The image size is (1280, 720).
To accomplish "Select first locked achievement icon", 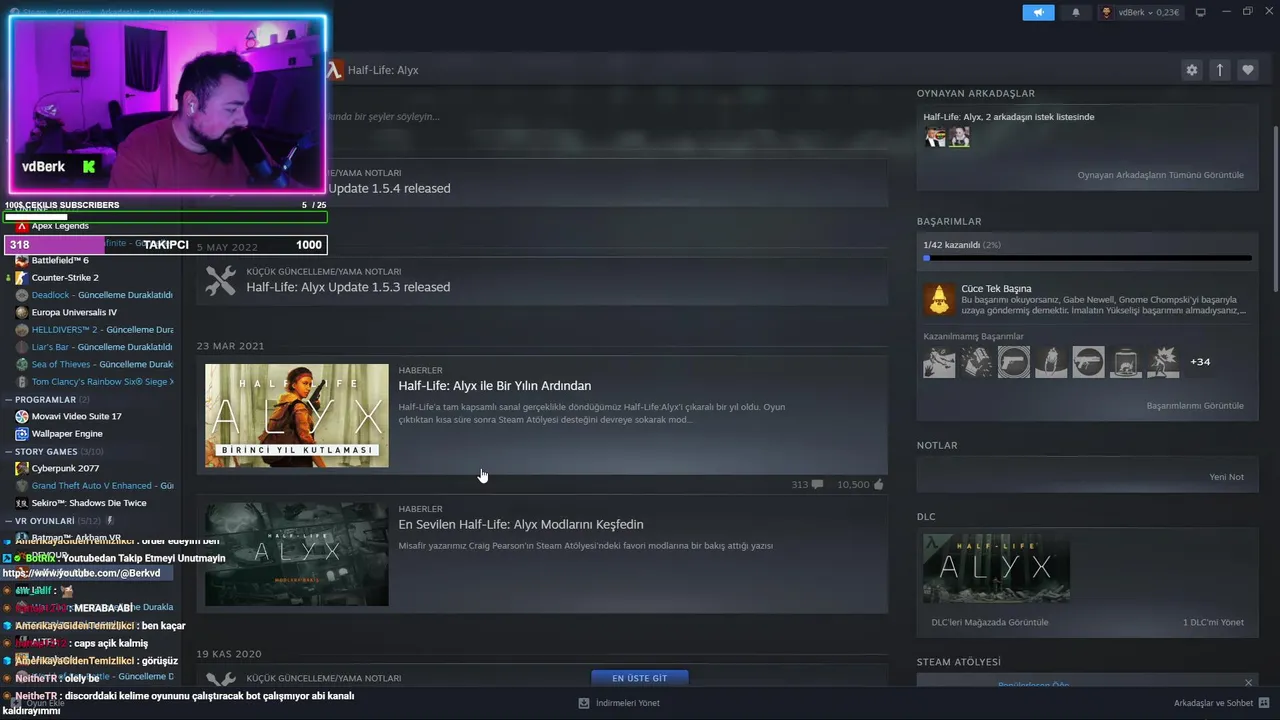I will [939, 362].
